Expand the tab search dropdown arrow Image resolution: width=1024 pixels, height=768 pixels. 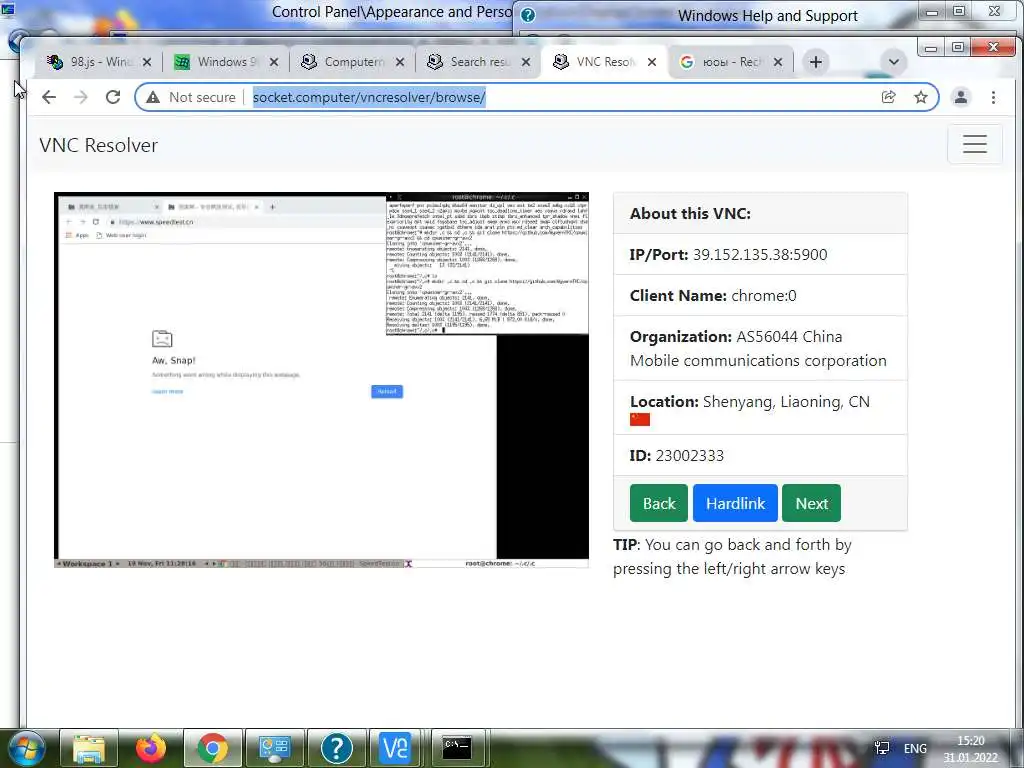[893, 62]
